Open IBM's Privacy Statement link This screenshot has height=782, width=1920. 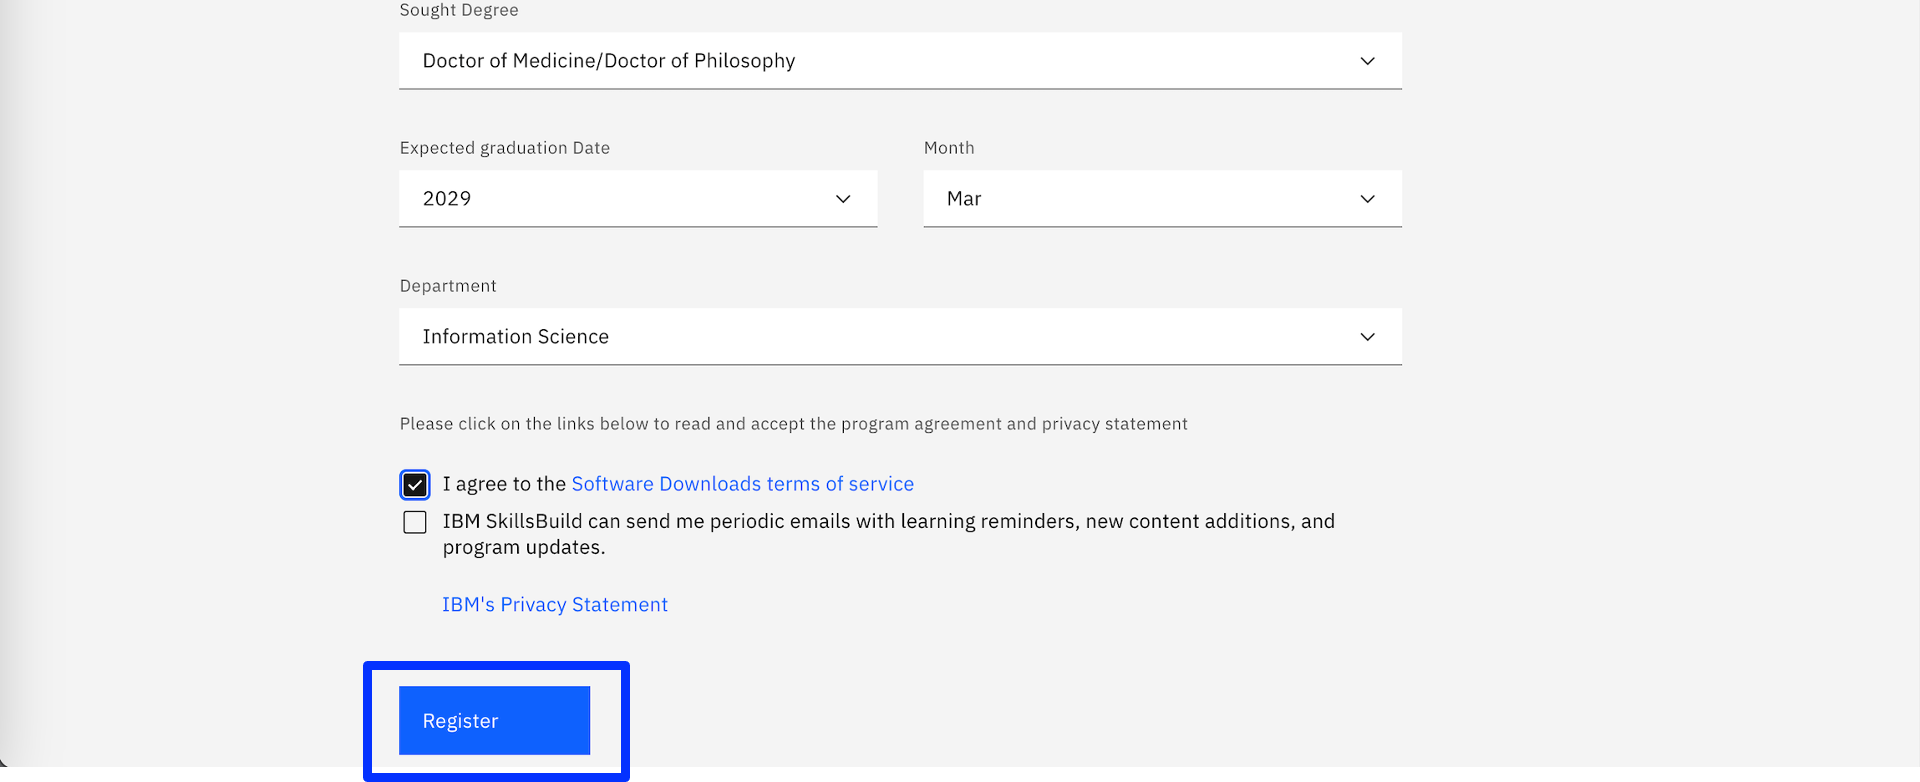tap(555, 605)
